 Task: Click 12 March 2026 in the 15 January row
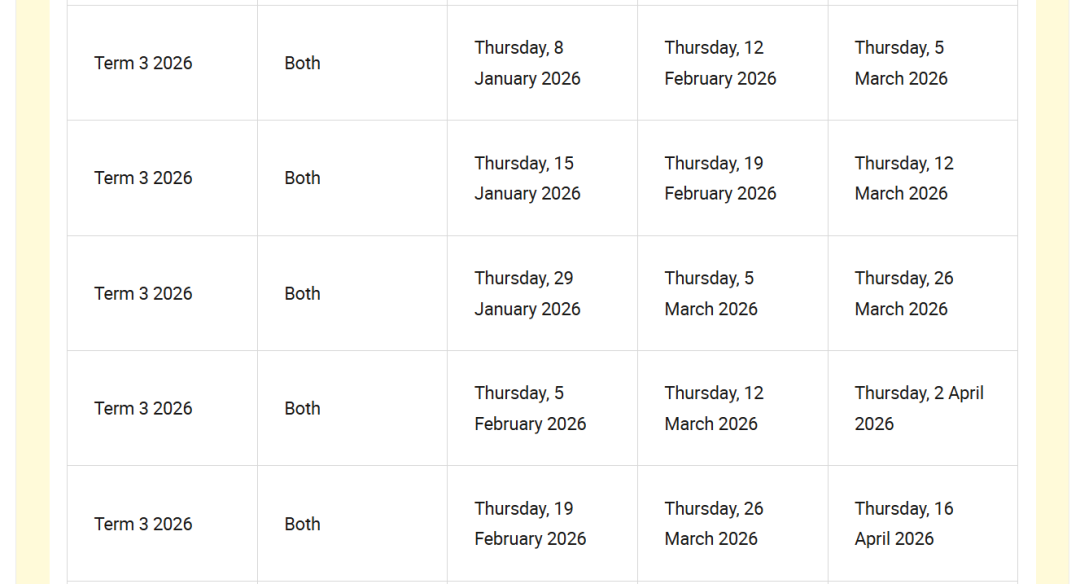pyautogui.click(x=904, y=178)
